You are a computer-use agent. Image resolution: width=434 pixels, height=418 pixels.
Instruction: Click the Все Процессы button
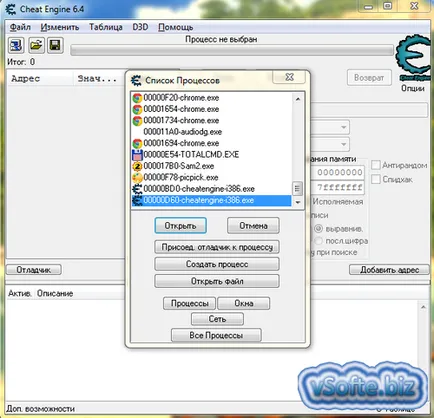[x=216, y=335]
